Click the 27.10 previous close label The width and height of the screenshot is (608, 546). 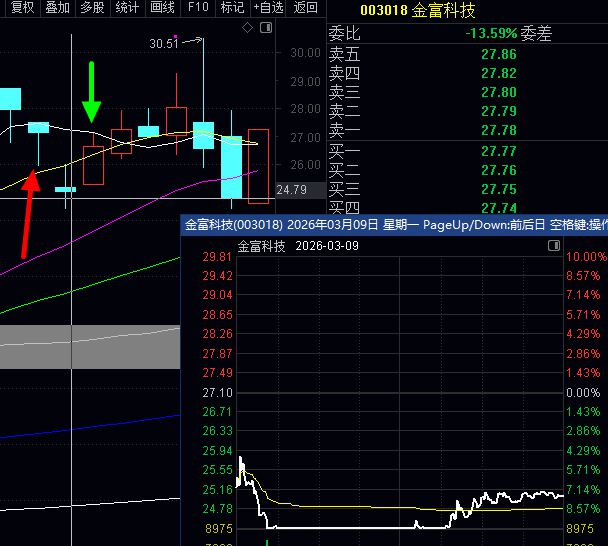coord(217,393)
